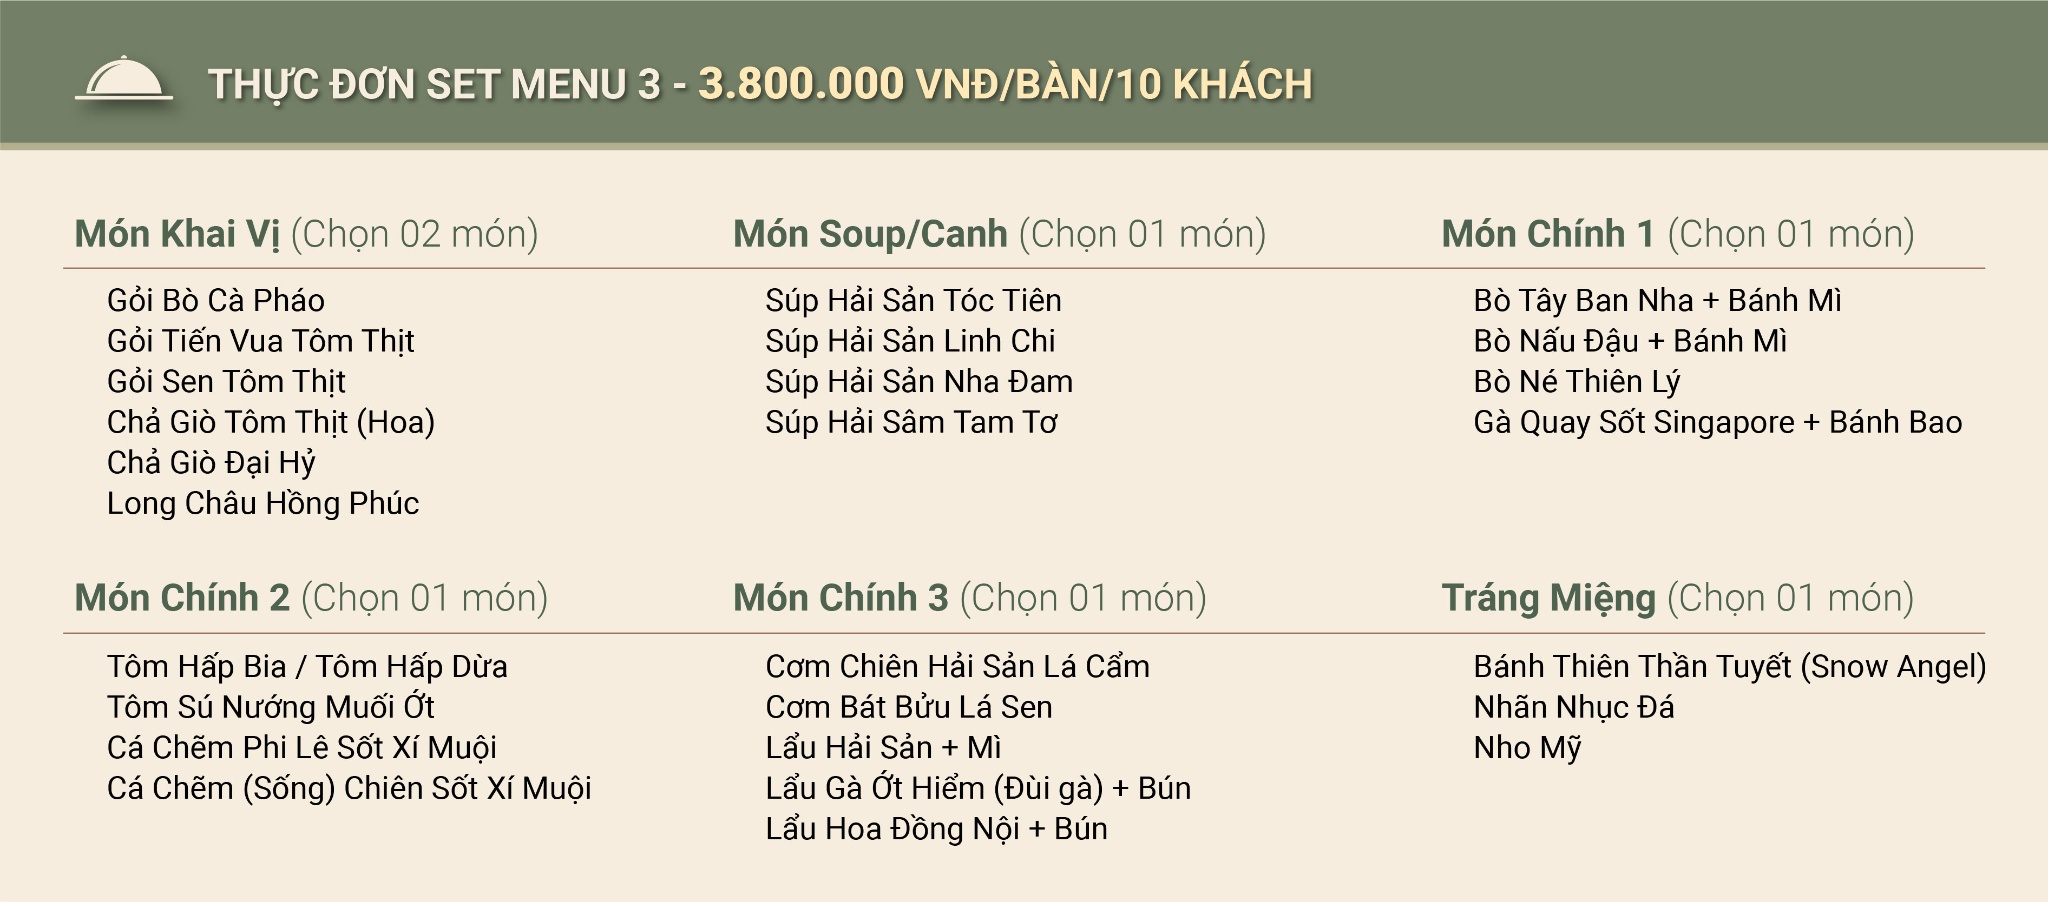Choose Cá Chẽm Phi Lê Sốt Xí Muội
This screenshot has height=902, width=2048.
[302, 748]
